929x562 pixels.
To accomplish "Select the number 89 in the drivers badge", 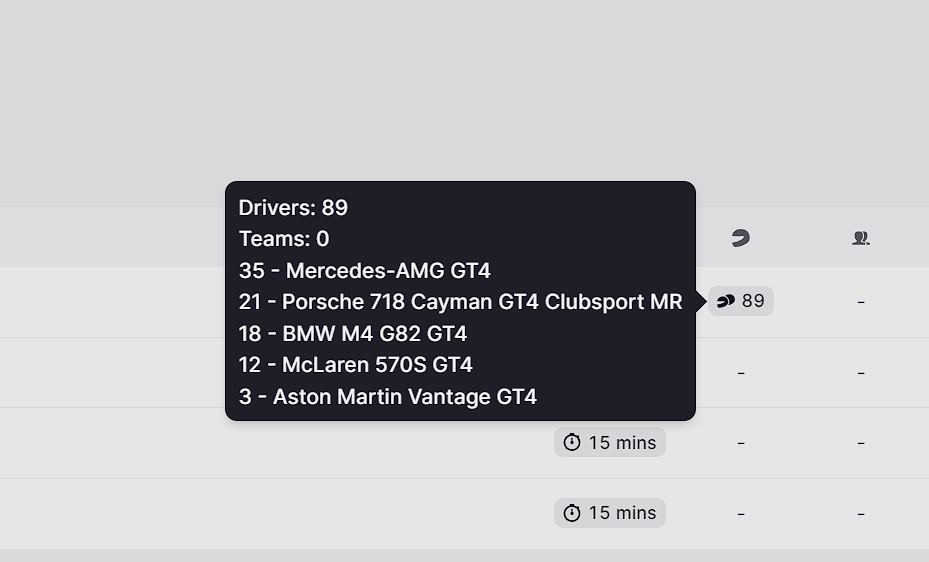I will (x=753, y=301).
